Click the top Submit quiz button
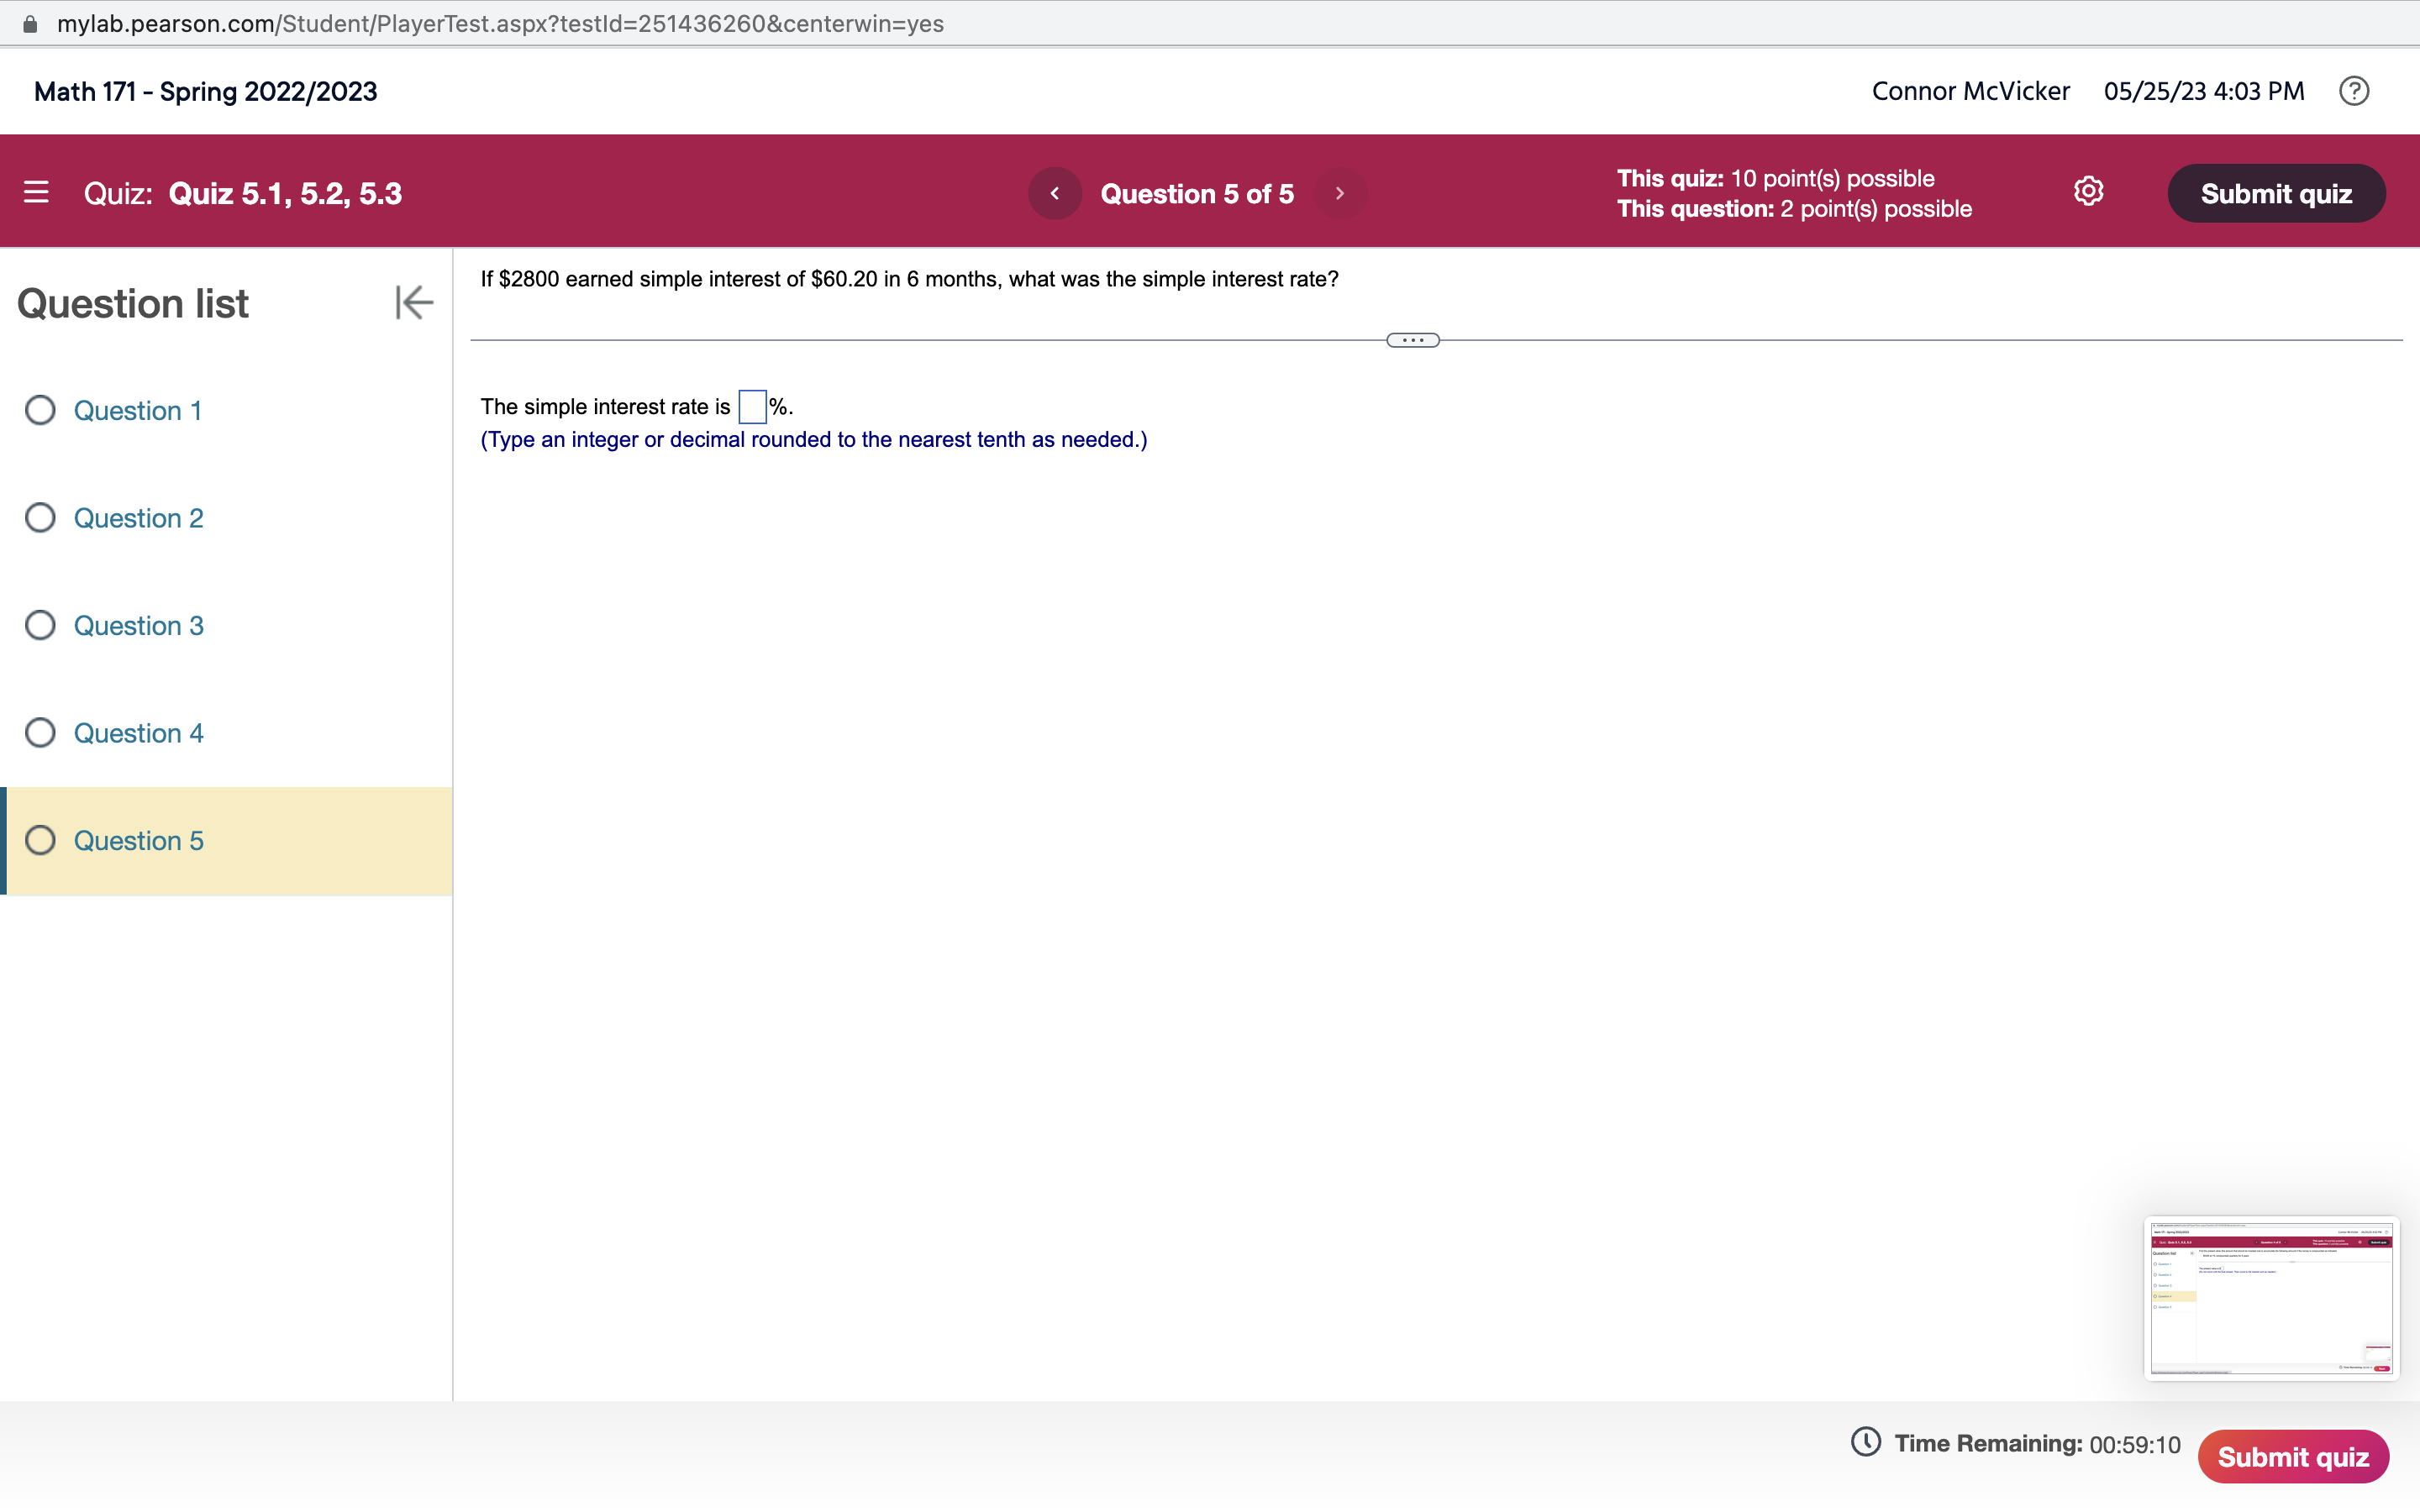 pyautogui.click(x=2276, y=193)
